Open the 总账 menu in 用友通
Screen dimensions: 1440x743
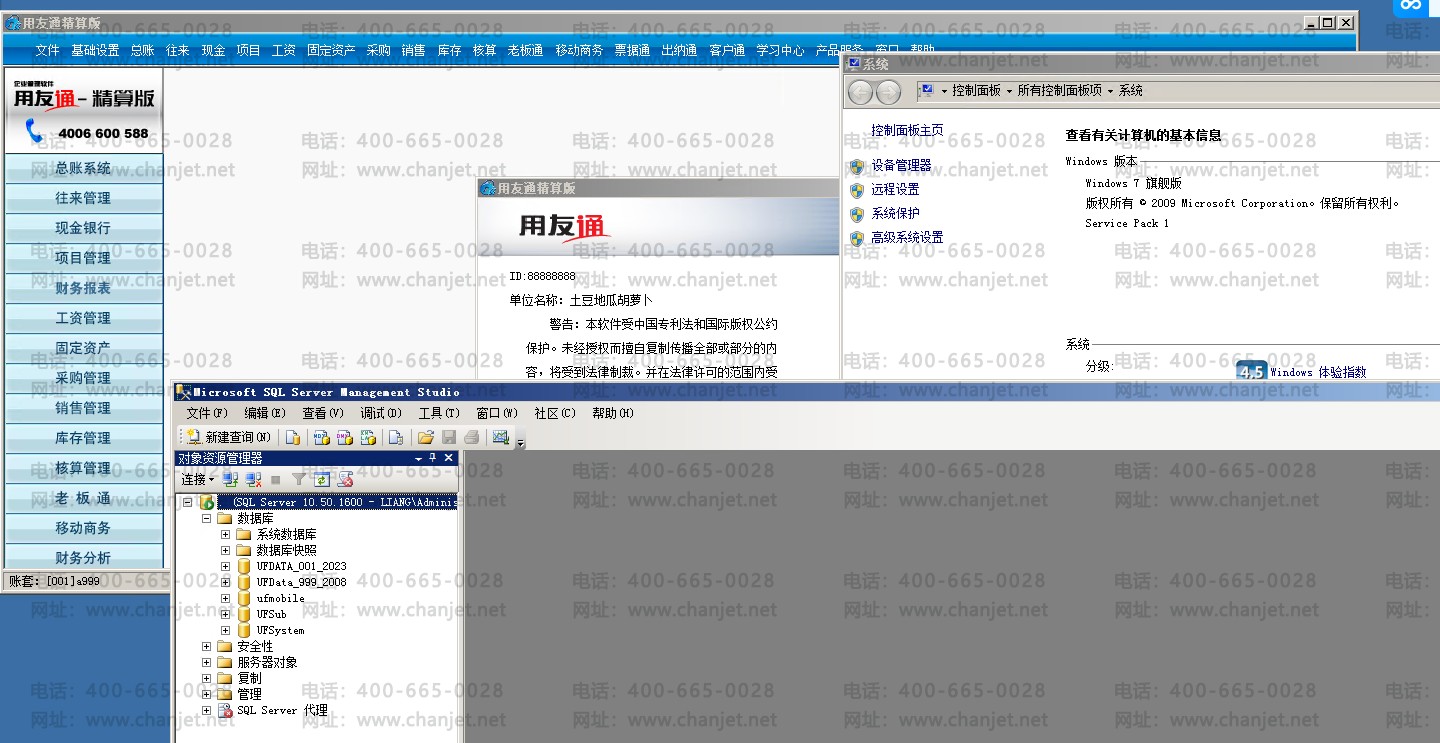coord(142,50)
